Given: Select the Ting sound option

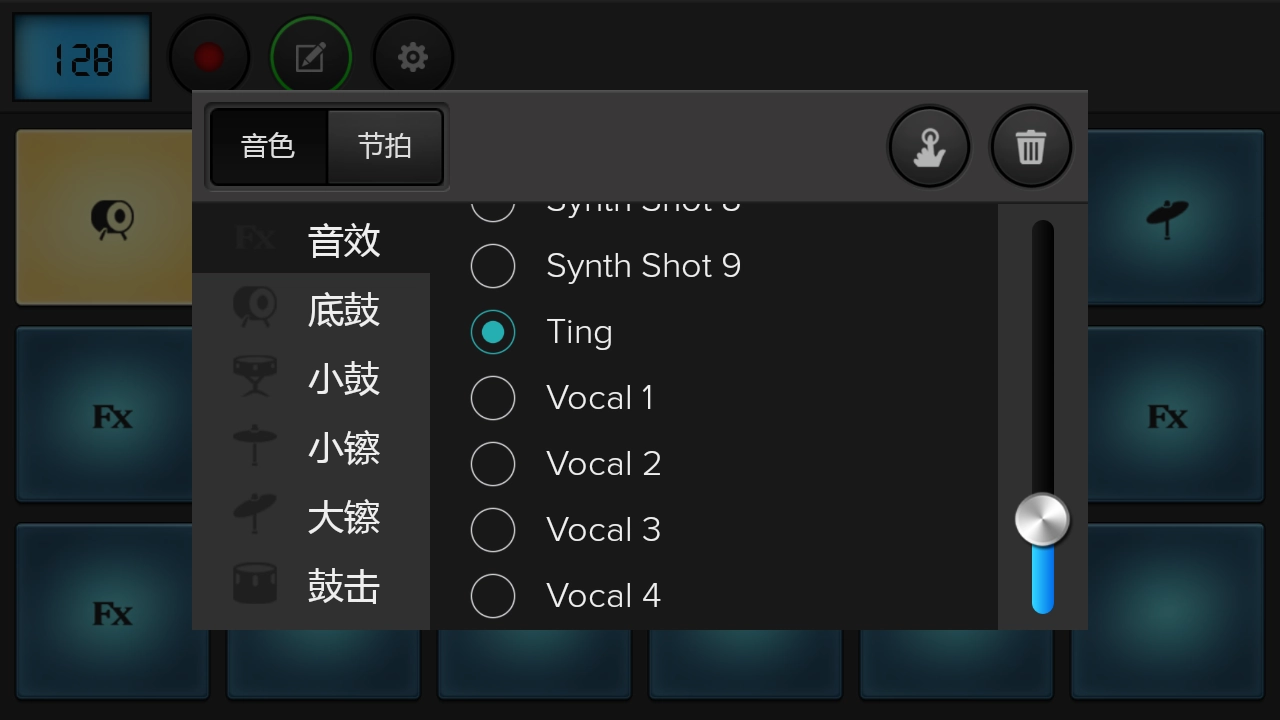Looking at the screenshot, I should pyautogui.click(x=493, y=332).
